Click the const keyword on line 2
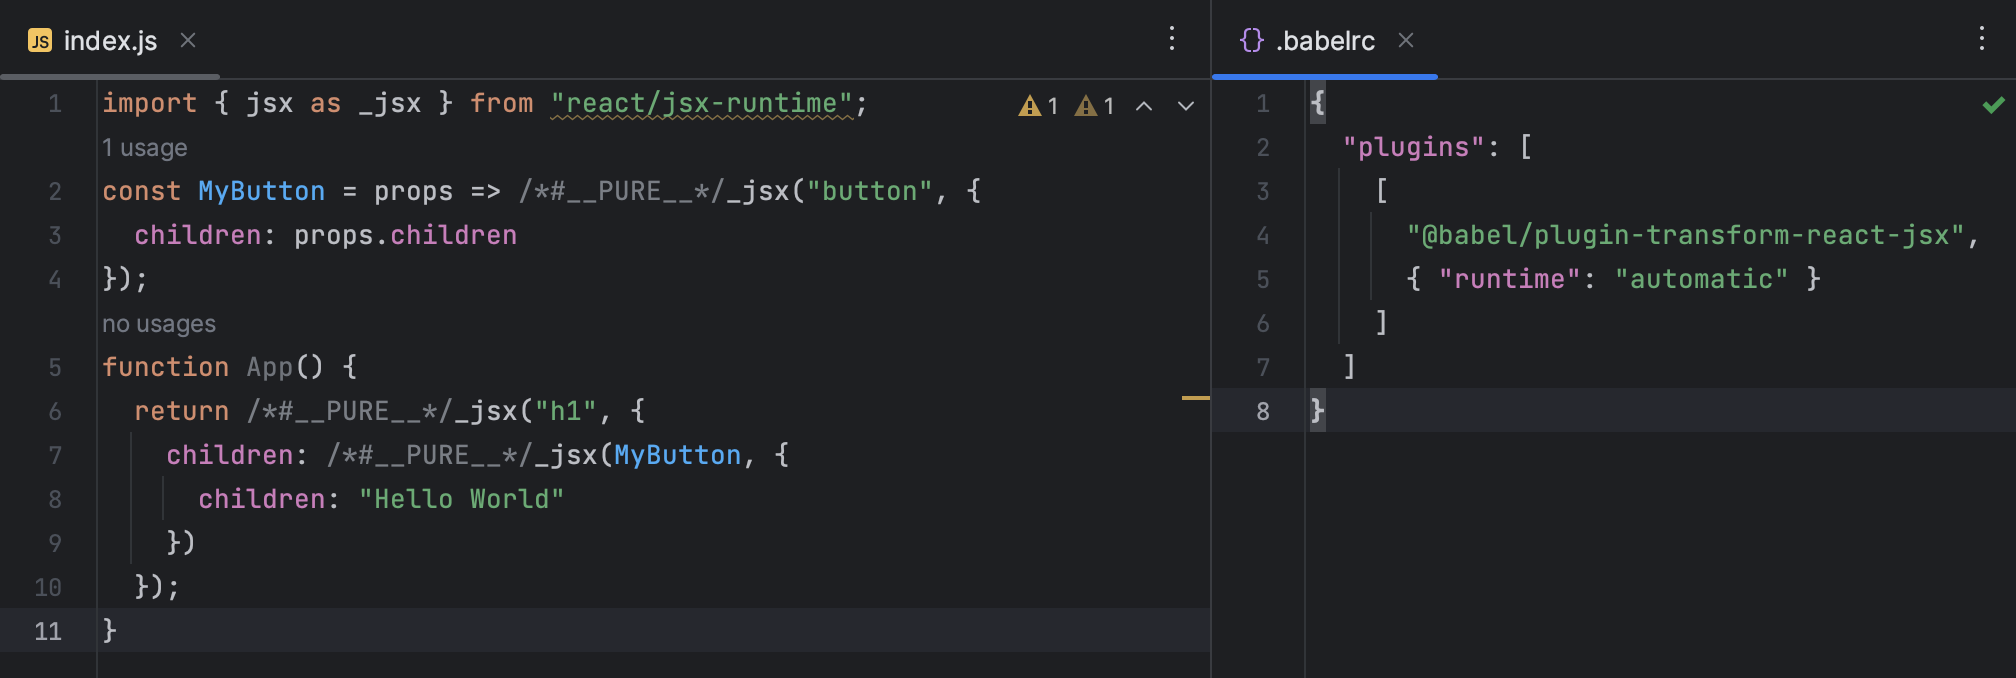 coord(142,191)
